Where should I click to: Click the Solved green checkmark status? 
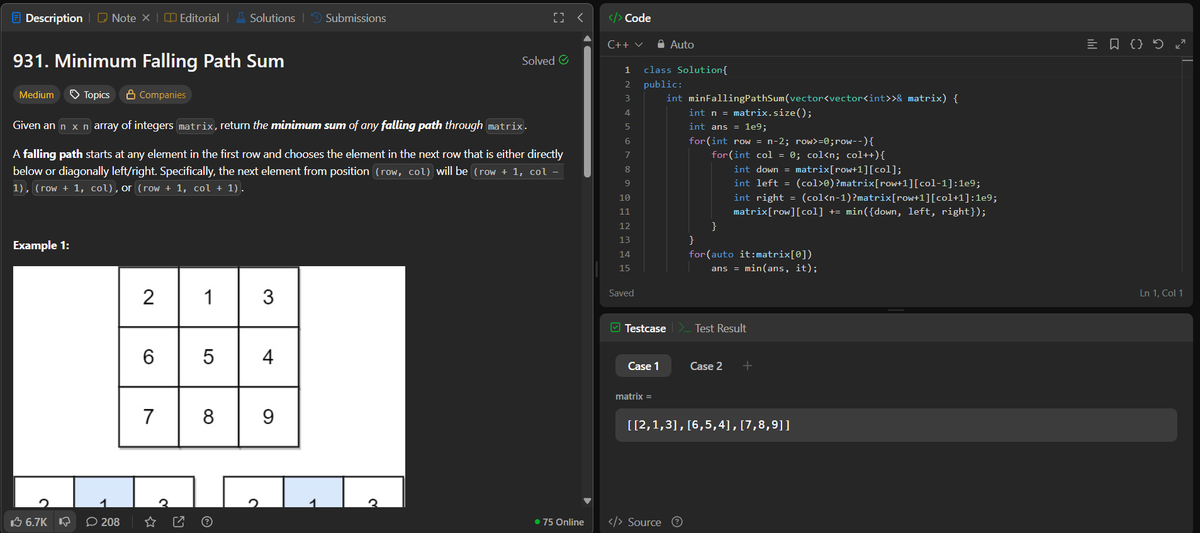point(545,61)
